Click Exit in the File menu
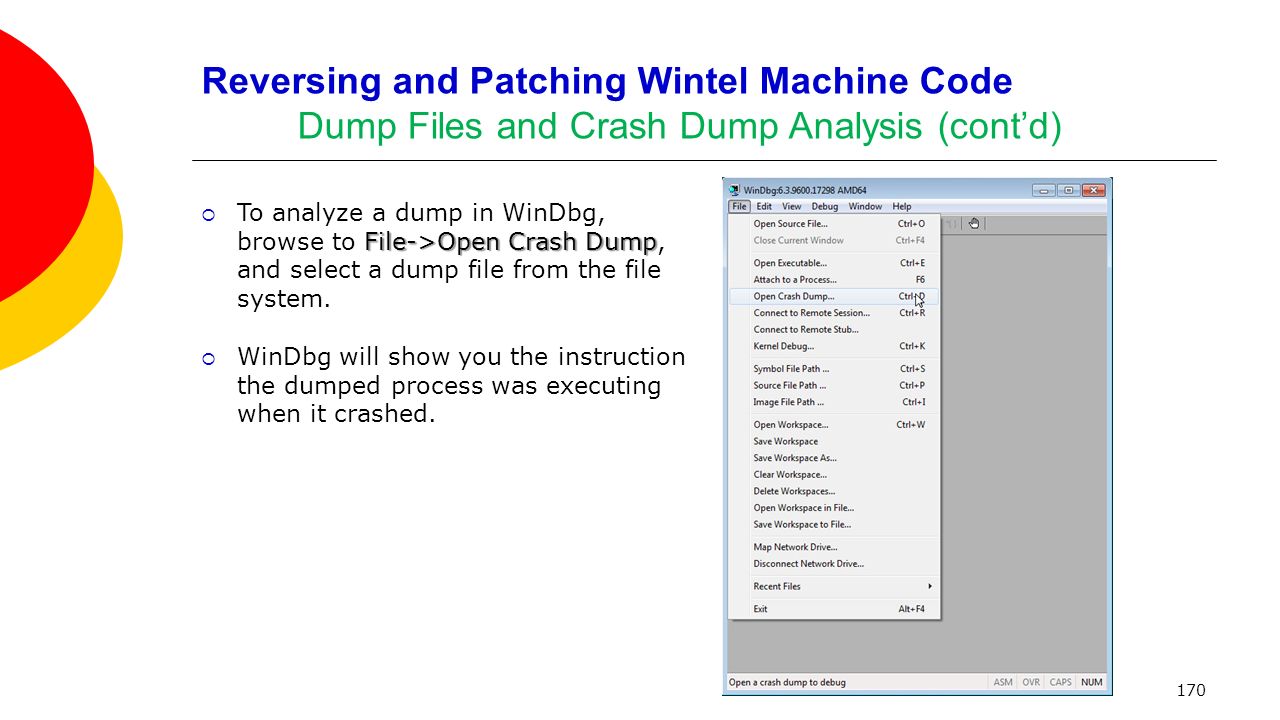Screen dimensions: 1280x720 835,609
